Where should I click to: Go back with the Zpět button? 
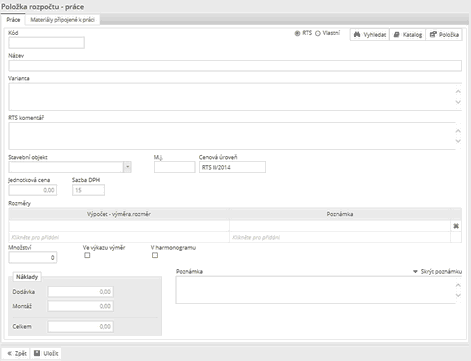[x=16, y=353]
